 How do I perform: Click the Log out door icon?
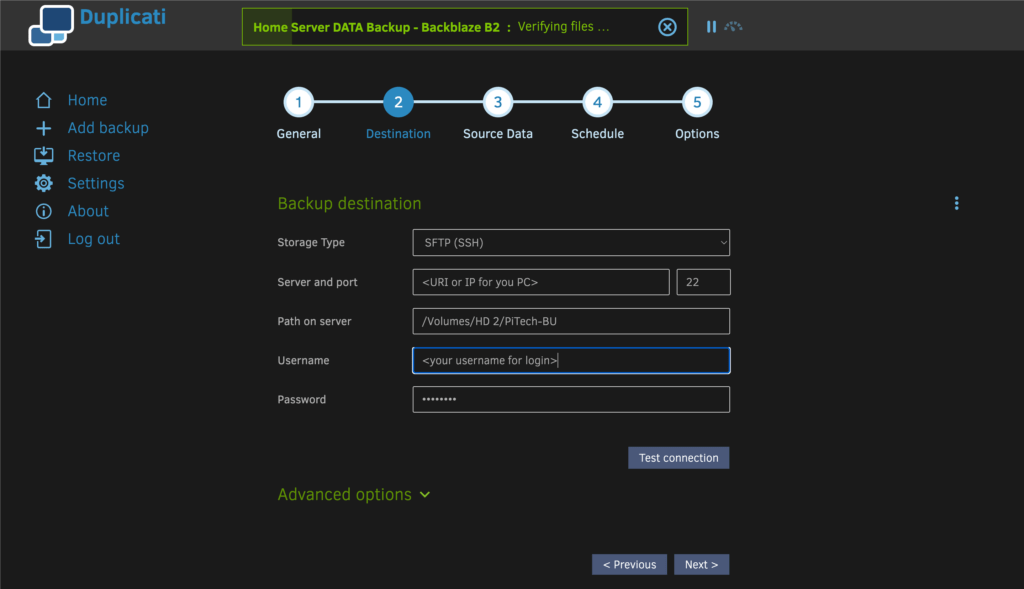(43, 239)
